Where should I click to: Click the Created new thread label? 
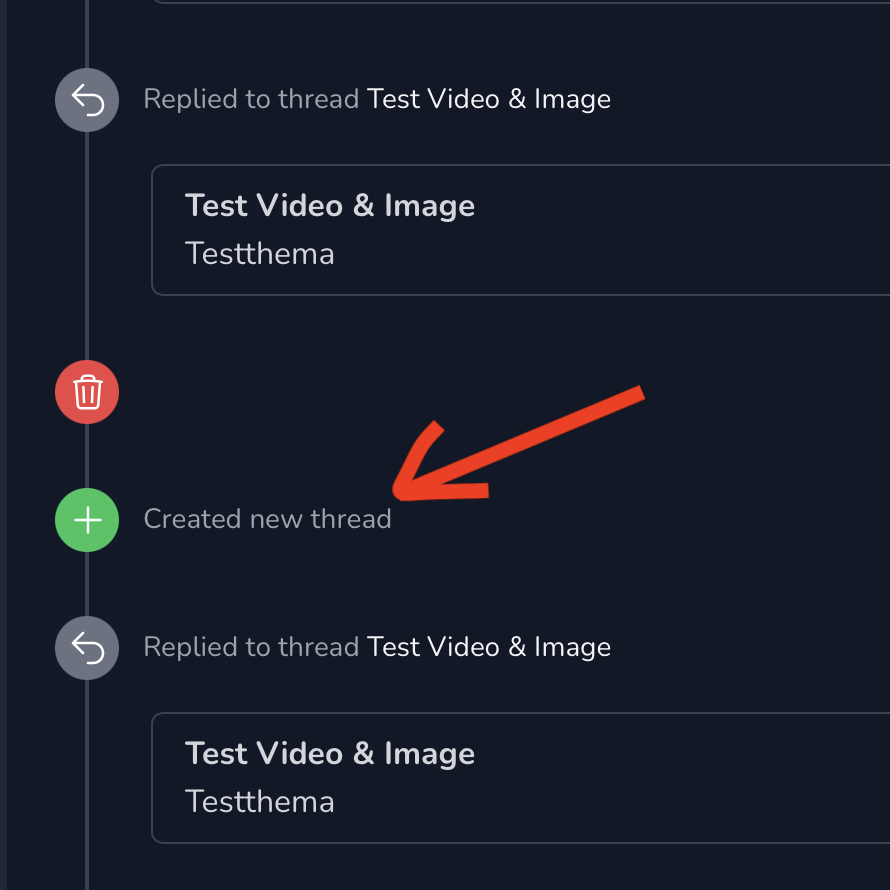[267, 519]
